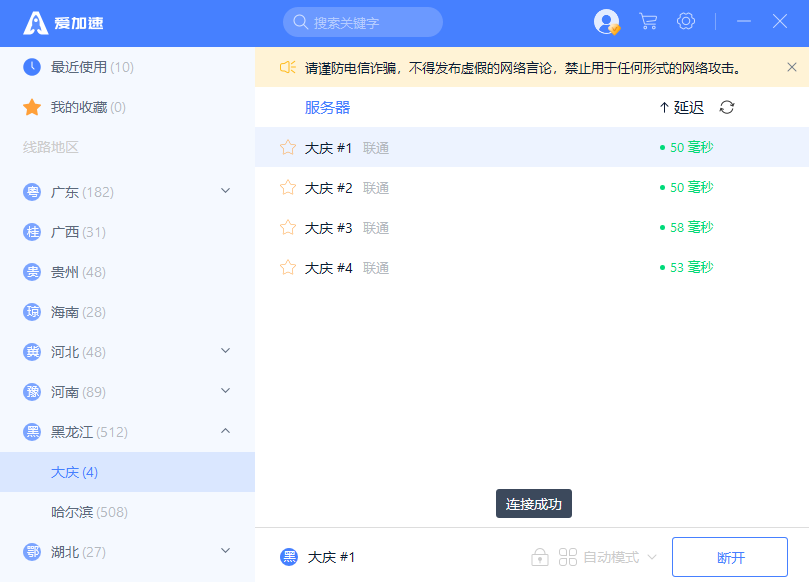Click the 服务器 column header
This screenshot has height=582, width=809.
(x=328, y=107)
